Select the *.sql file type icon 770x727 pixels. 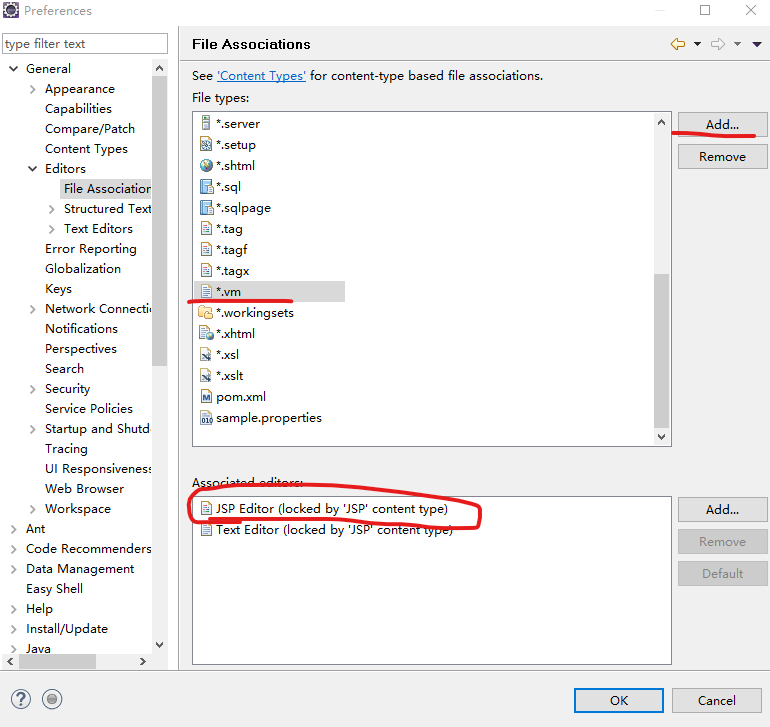click(x=207, y=187)
